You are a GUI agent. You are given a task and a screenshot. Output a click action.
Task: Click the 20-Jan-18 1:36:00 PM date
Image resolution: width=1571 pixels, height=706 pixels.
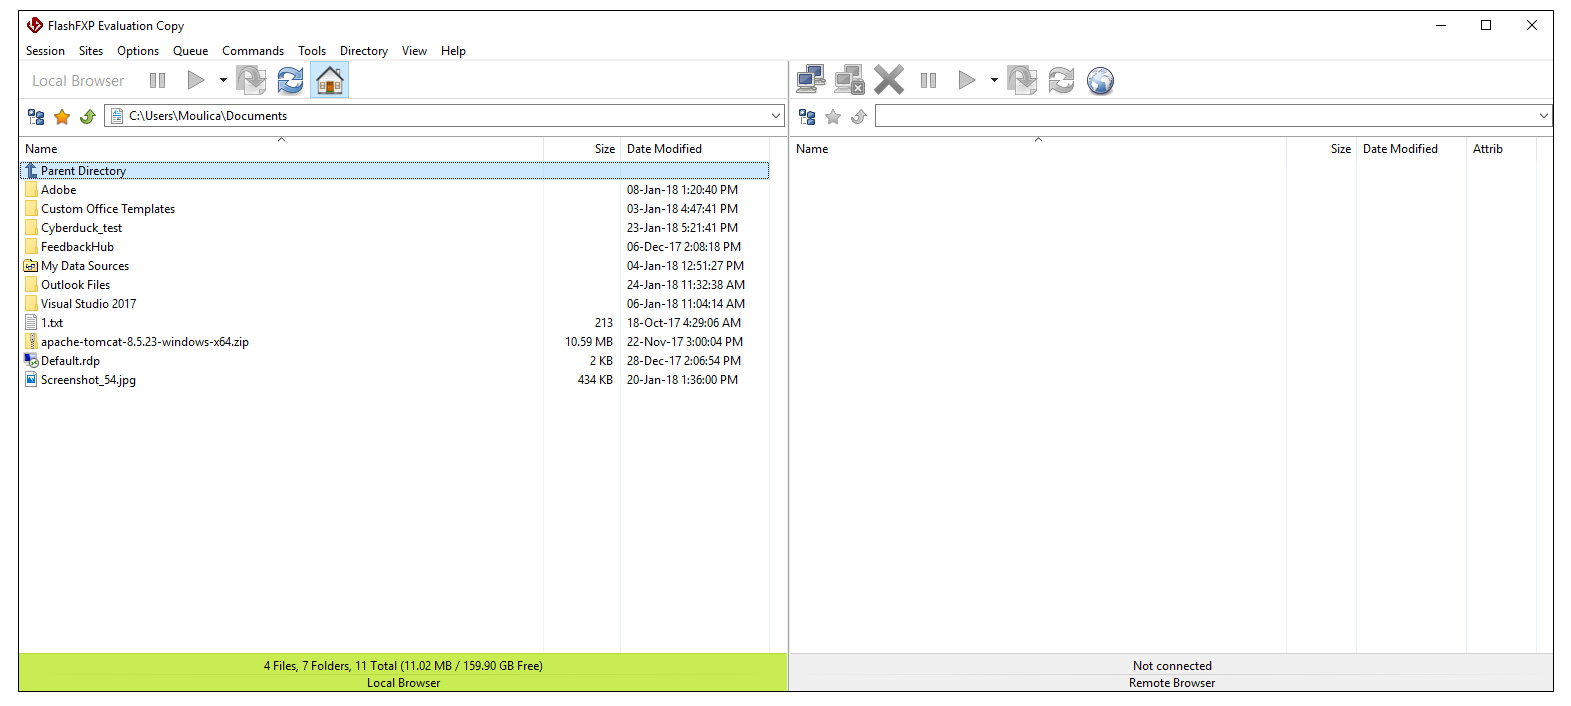pos(682,380)
